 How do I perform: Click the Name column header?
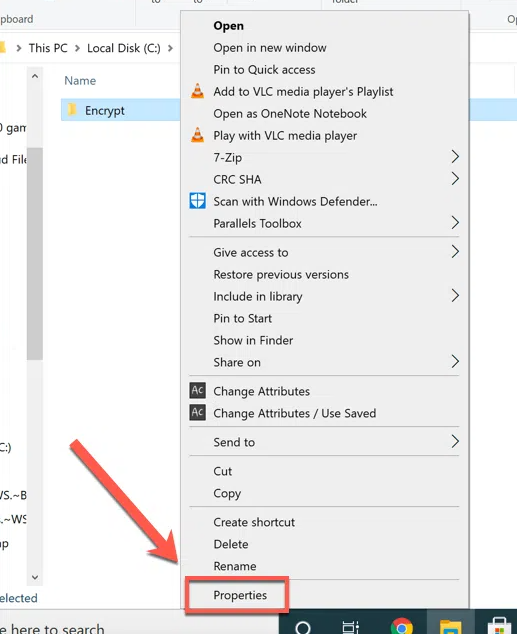80,80
